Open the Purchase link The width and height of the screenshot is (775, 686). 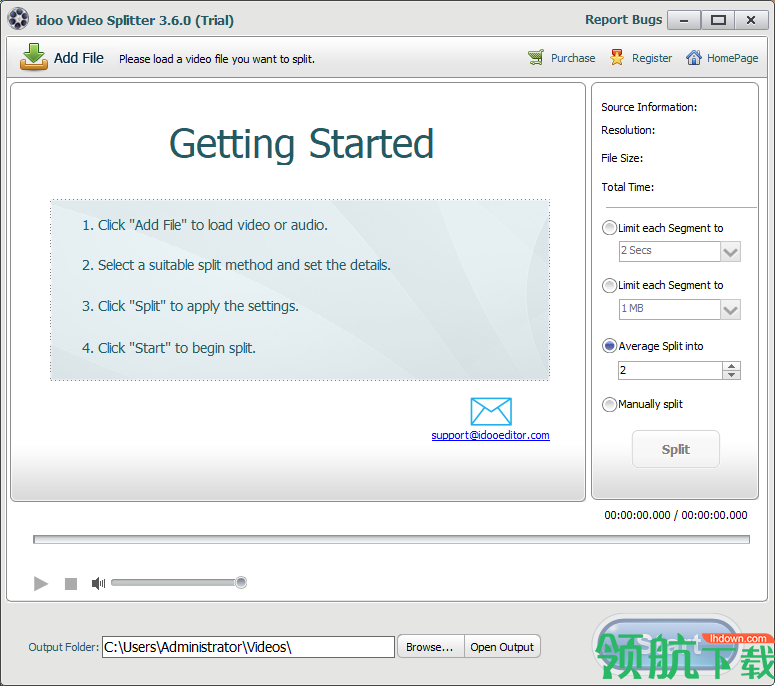tap(573, 58)
